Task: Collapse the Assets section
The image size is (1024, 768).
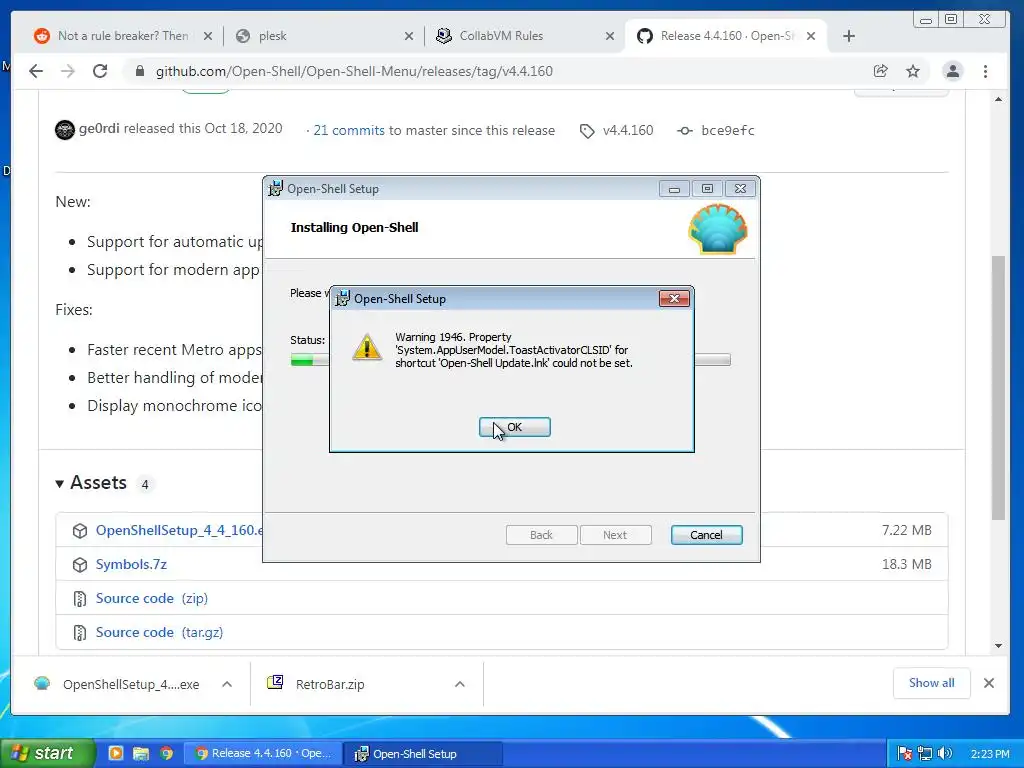Action: (x=91, y=483)
